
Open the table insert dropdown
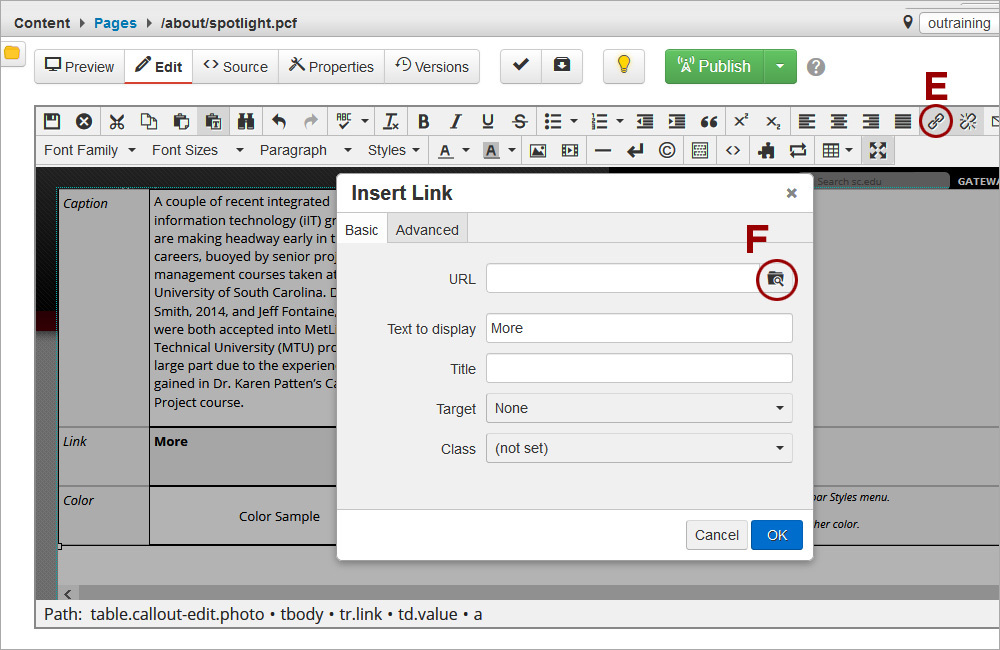click(x=837, y=151)
